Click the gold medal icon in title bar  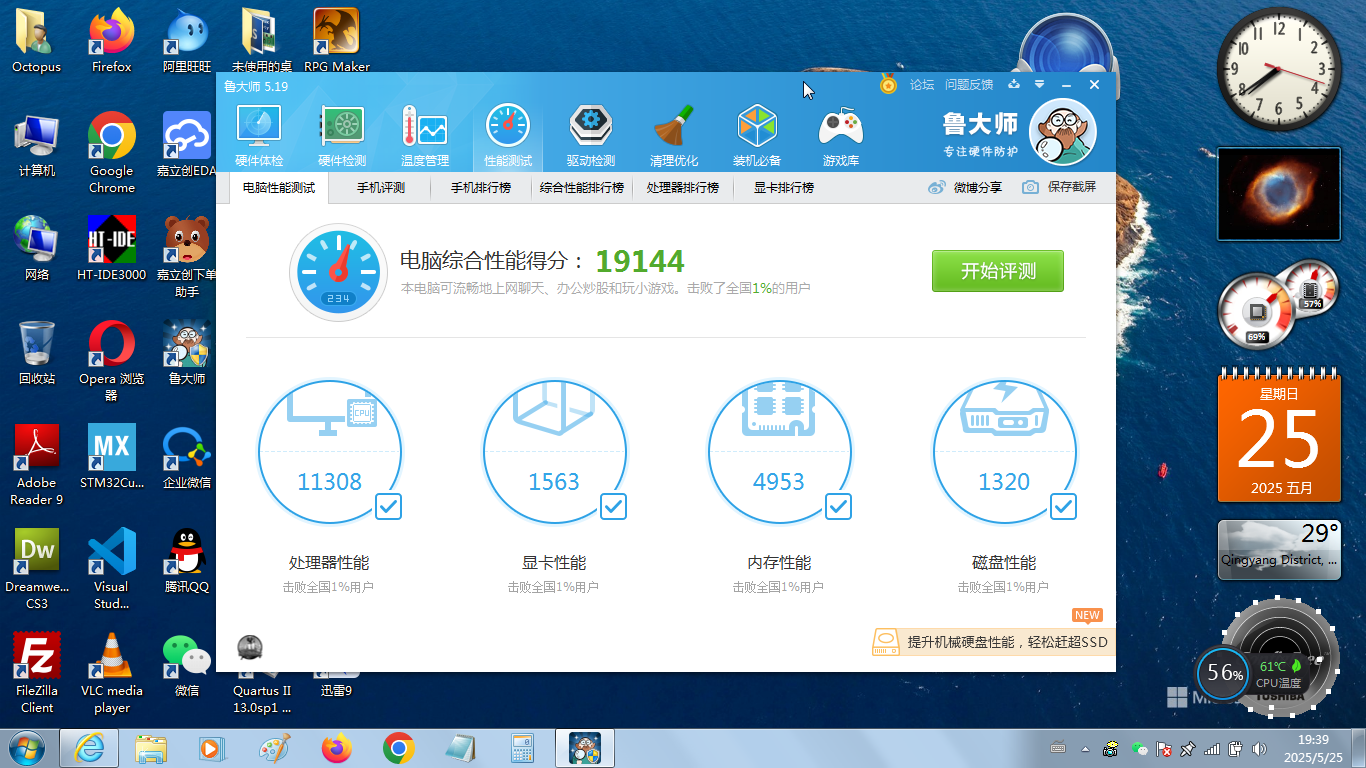(x=888, y=85)
